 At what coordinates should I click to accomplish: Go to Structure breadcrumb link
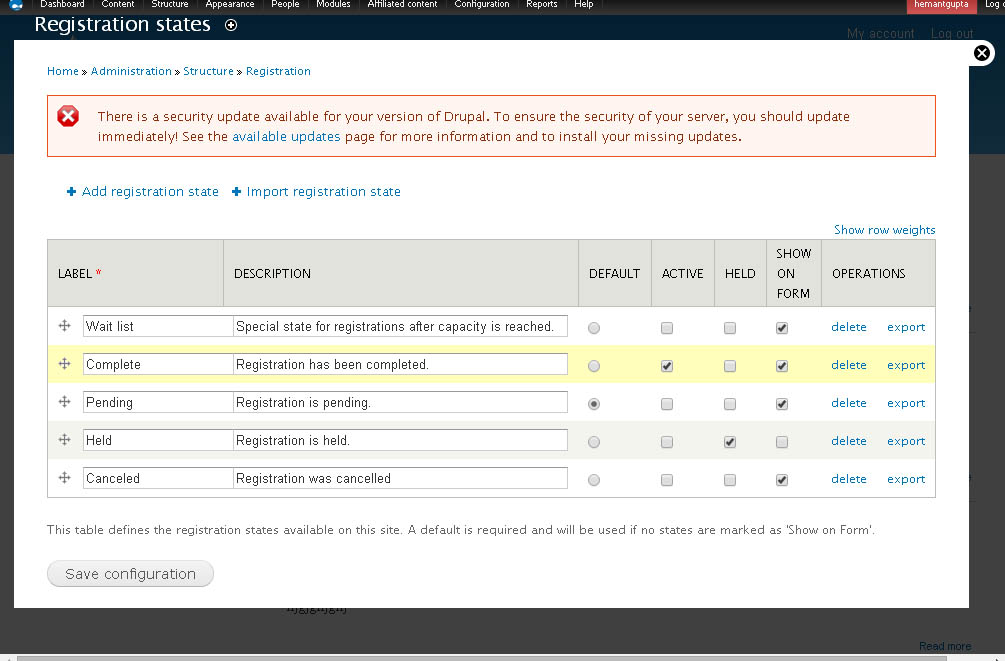[208, 71]
